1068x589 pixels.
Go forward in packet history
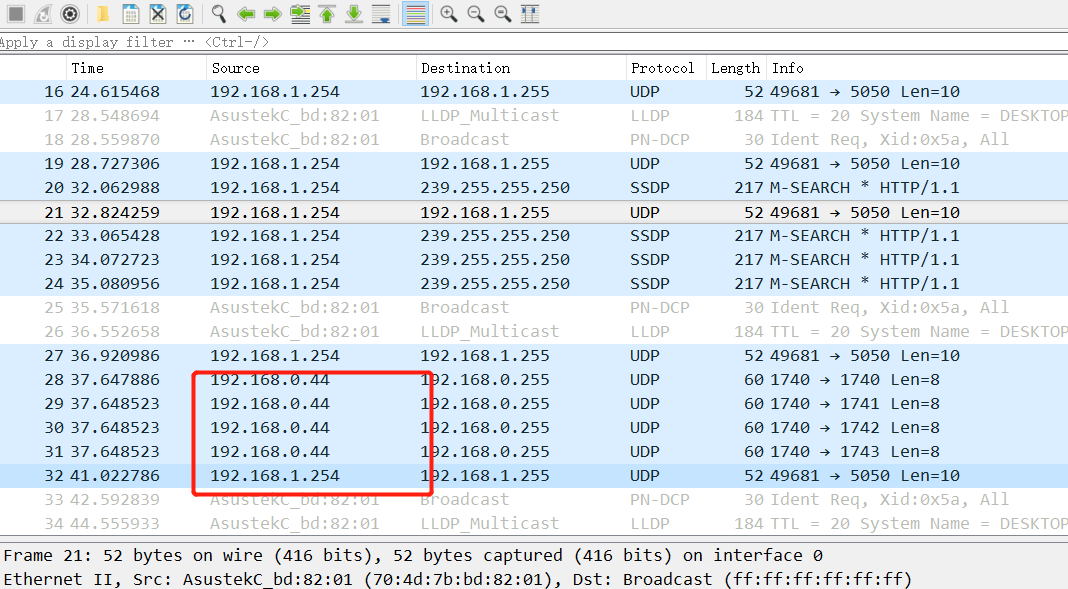(x=272, y=14)
